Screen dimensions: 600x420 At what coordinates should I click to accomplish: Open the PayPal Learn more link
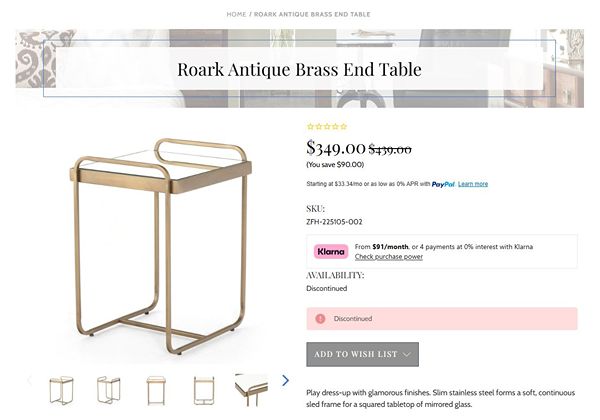[473, 184]
